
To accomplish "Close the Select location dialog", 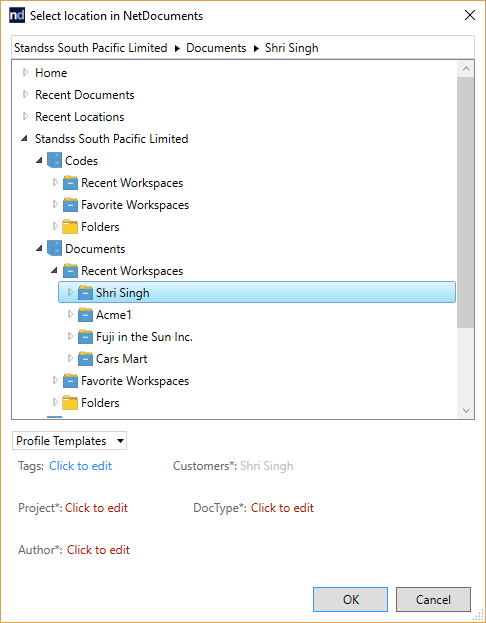I will pyautogui.click(x=470, y=15).
